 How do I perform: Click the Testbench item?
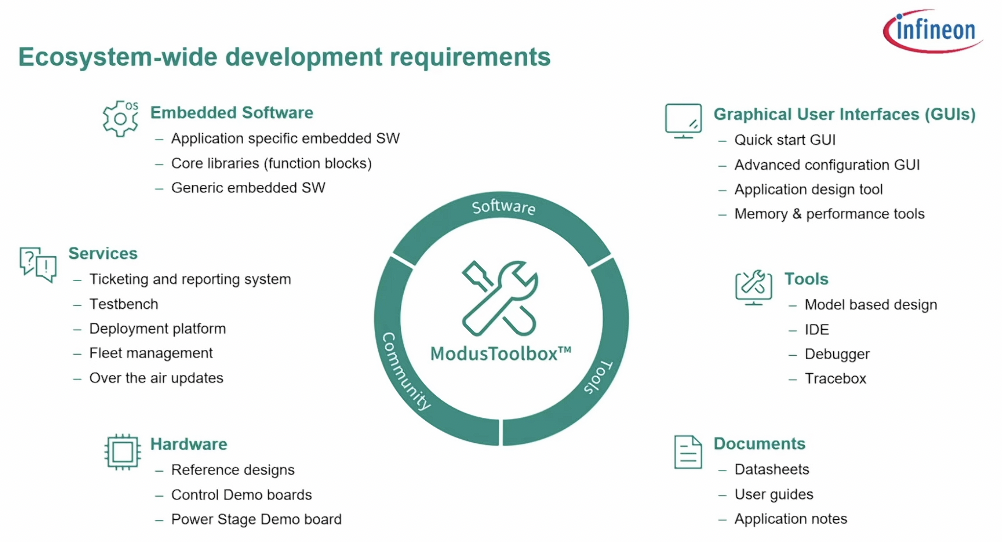click(123, 304)
